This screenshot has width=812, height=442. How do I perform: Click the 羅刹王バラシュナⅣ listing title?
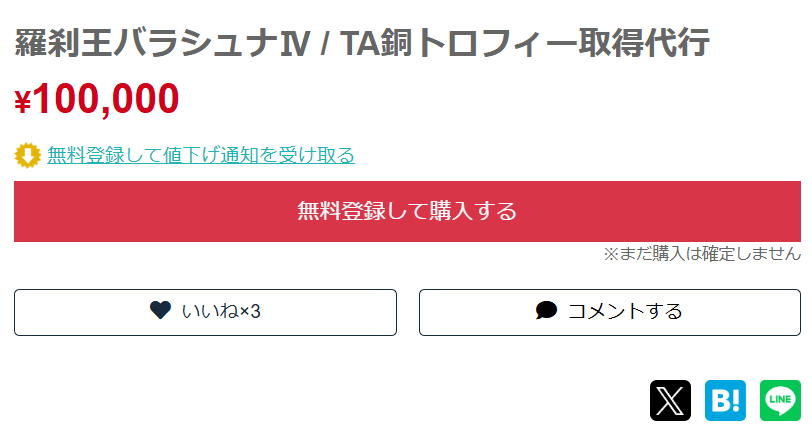[x=163, y=42]
